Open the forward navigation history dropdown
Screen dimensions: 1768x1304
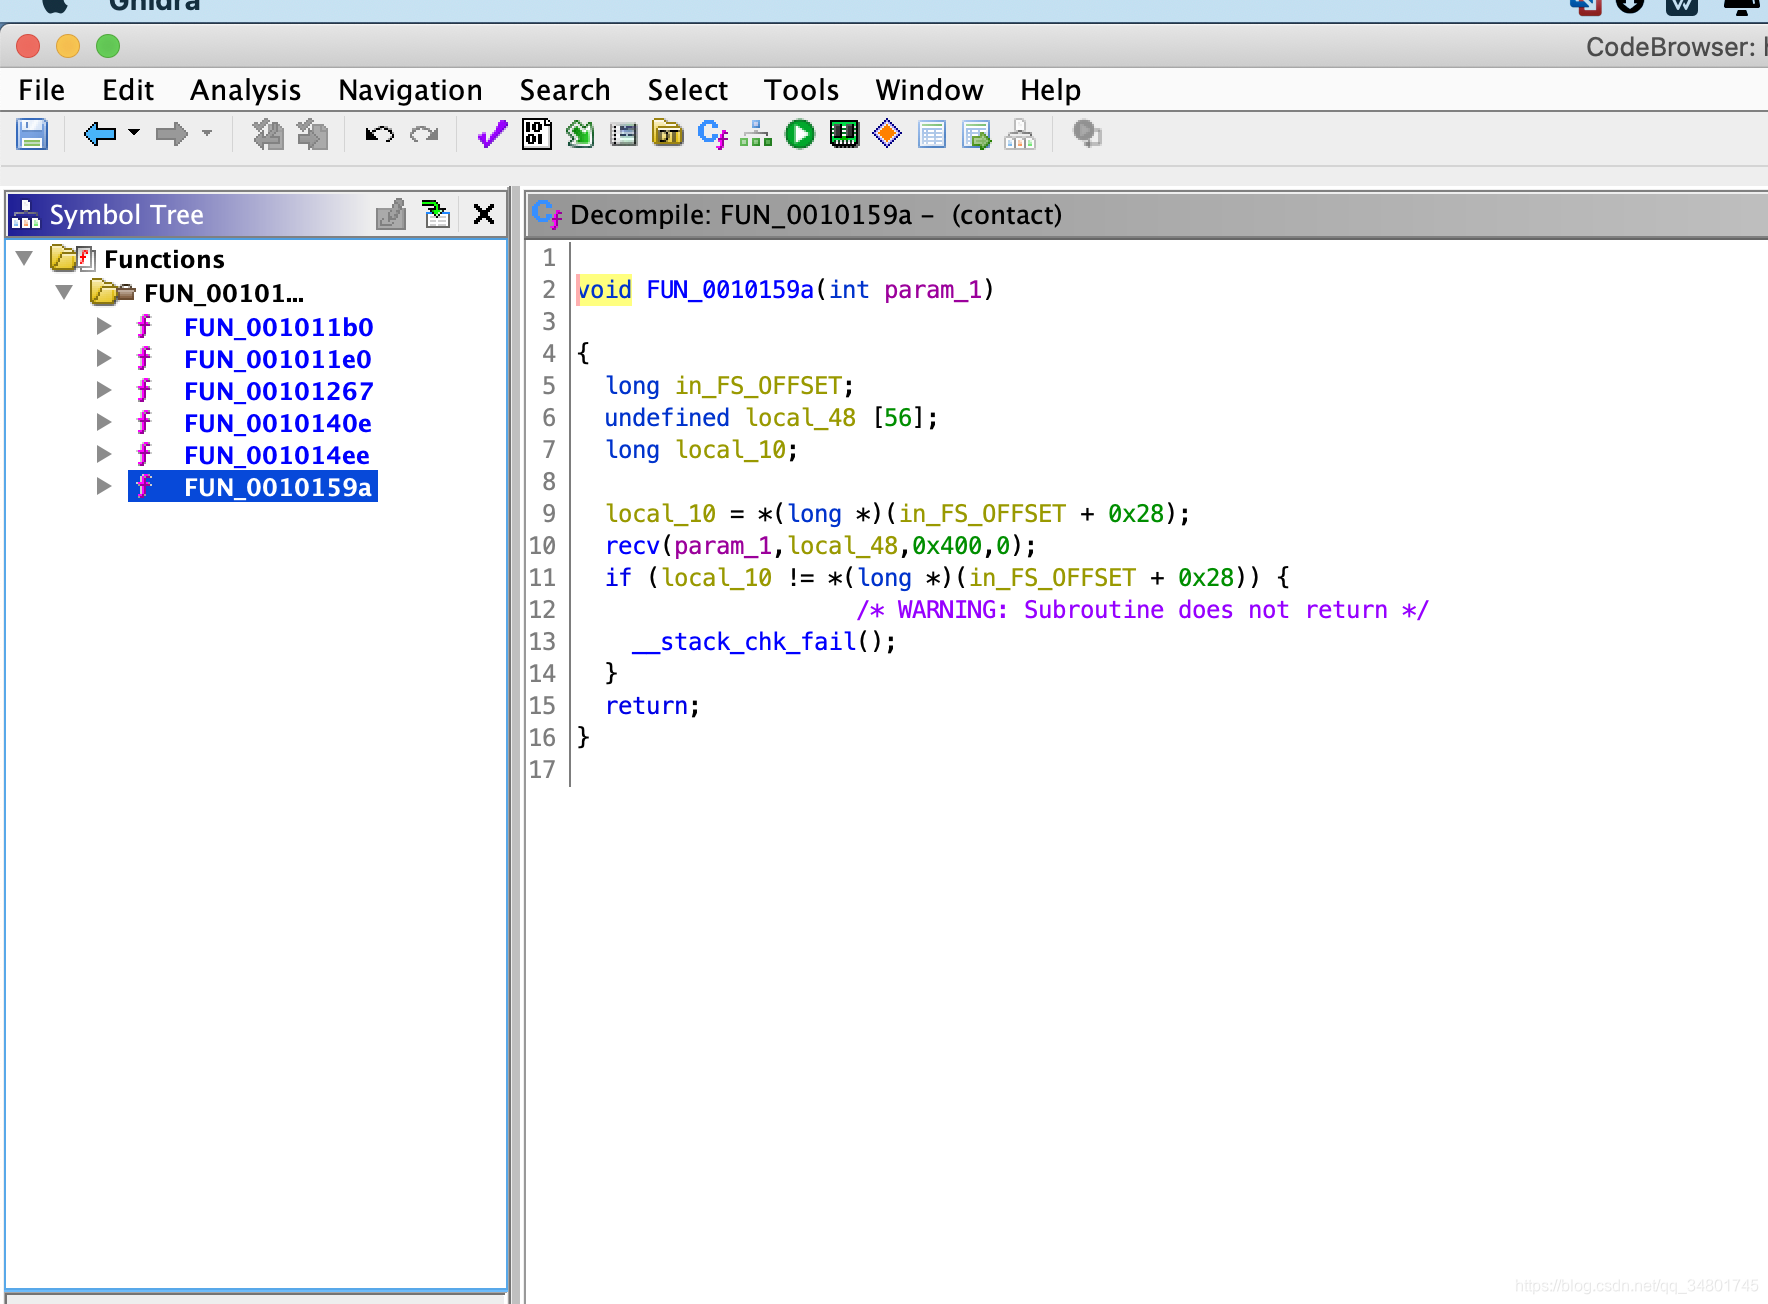pyautogui.click(x=207, y=133)
